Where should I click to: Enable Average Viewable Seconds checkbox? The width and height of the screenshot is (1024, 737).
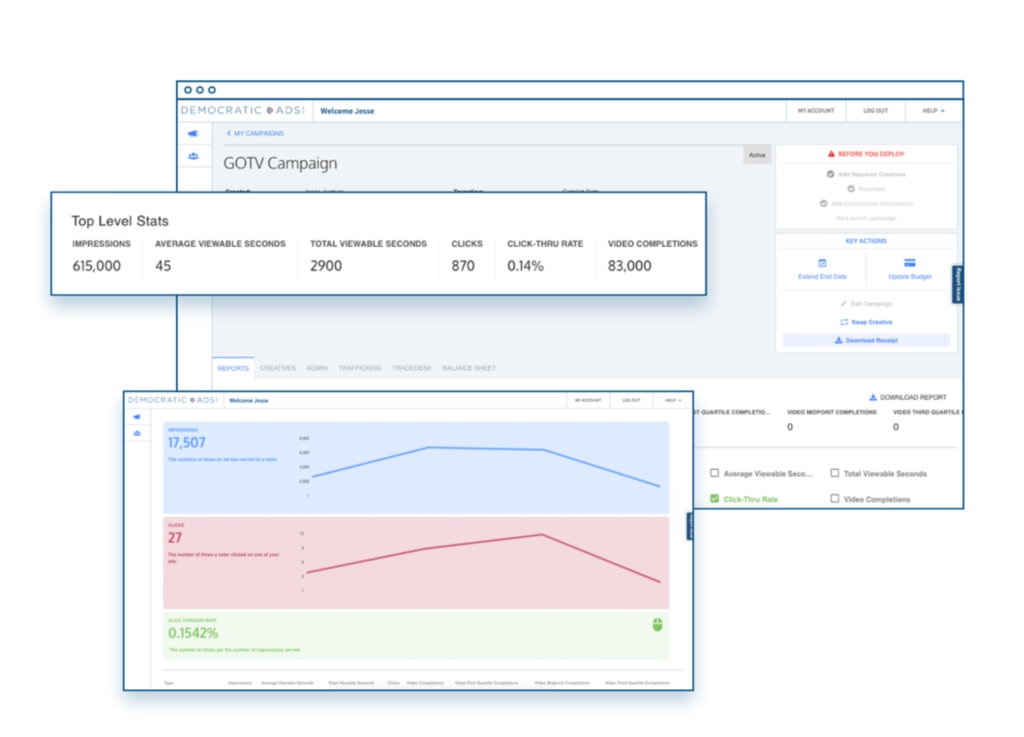(714, 473)
